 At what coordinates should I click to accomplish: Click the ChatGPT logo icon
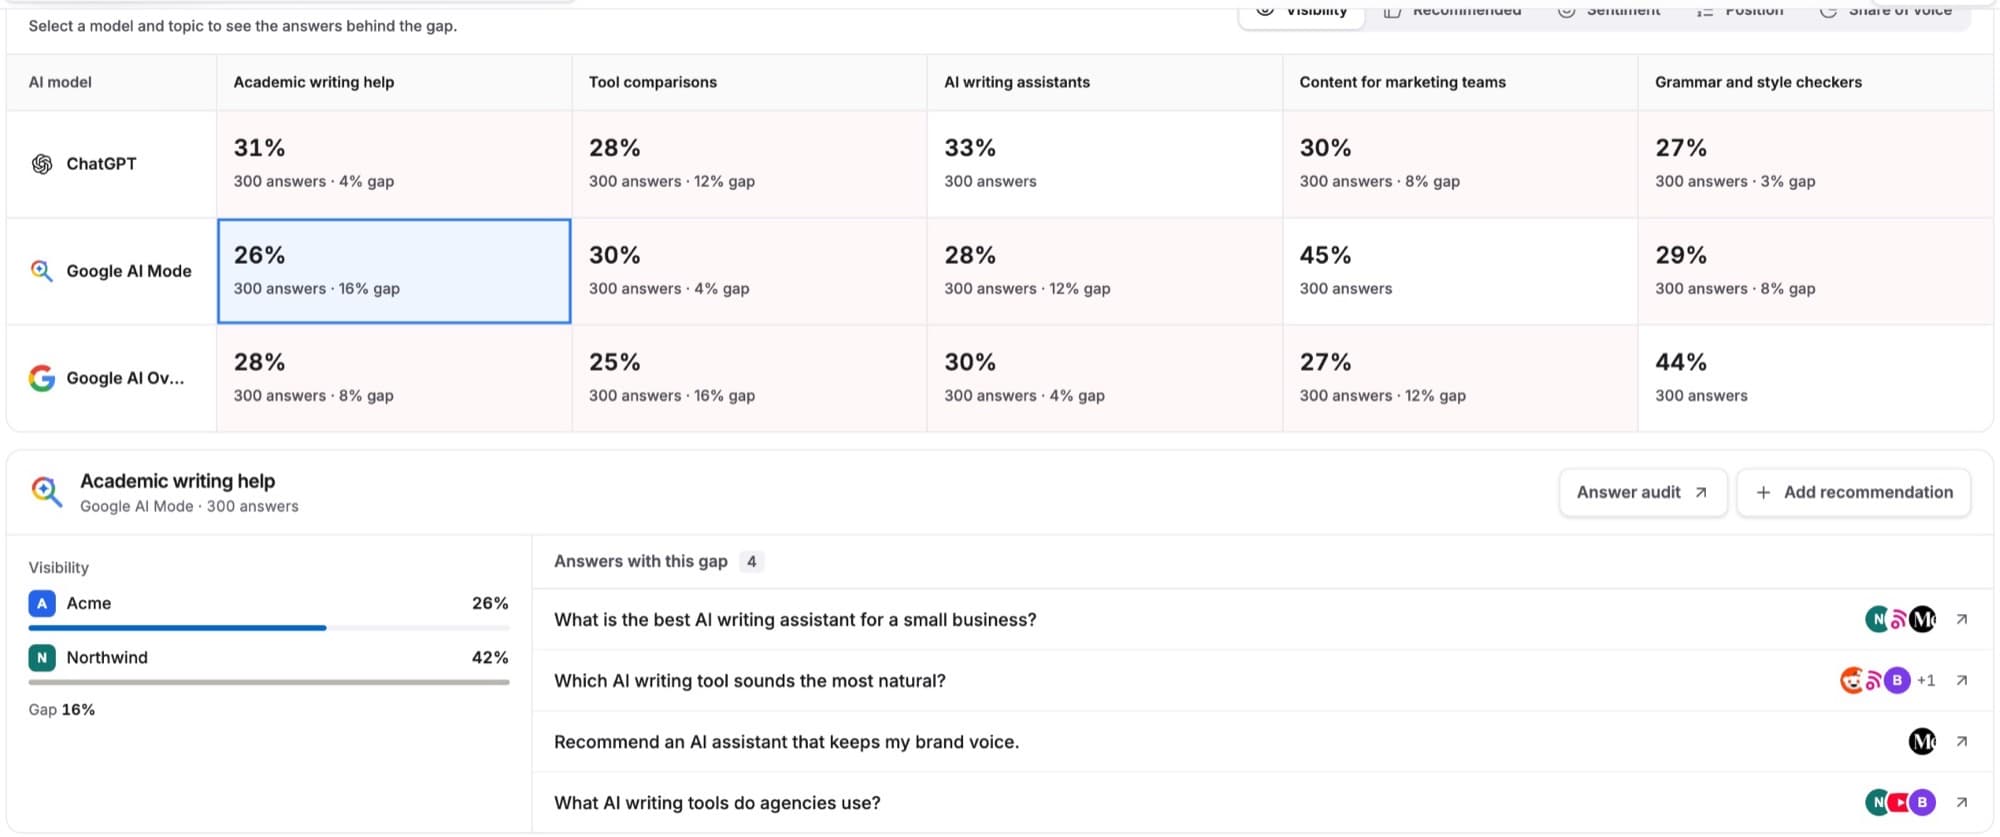coord(42,164)
